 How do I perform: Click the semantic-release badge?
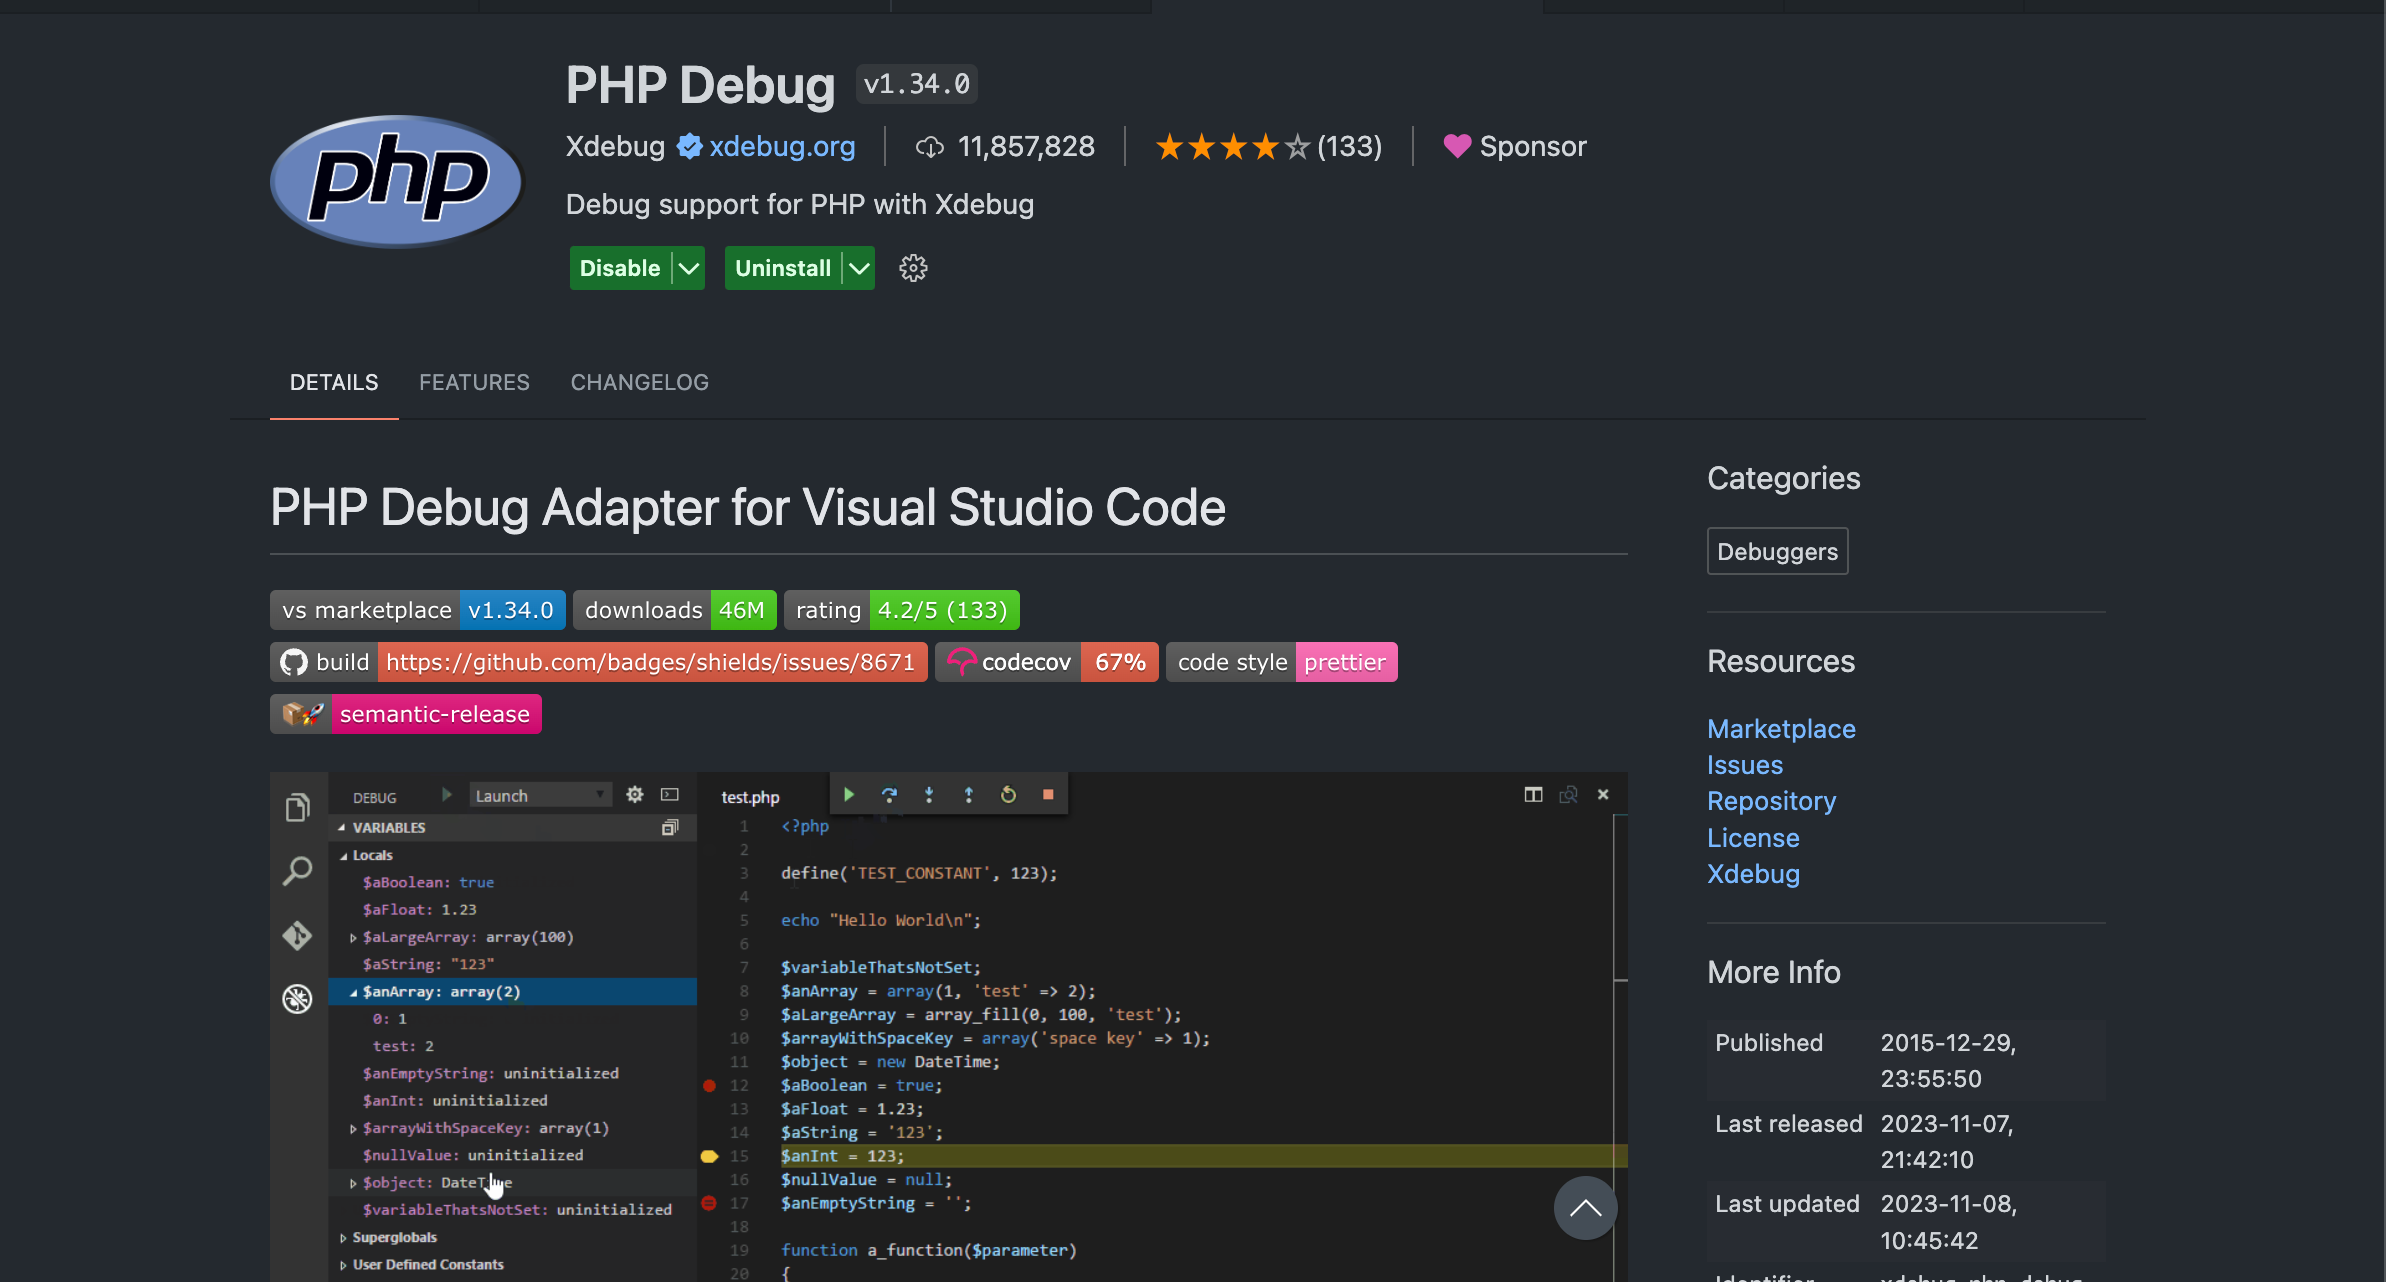click(x=406, y=714)
